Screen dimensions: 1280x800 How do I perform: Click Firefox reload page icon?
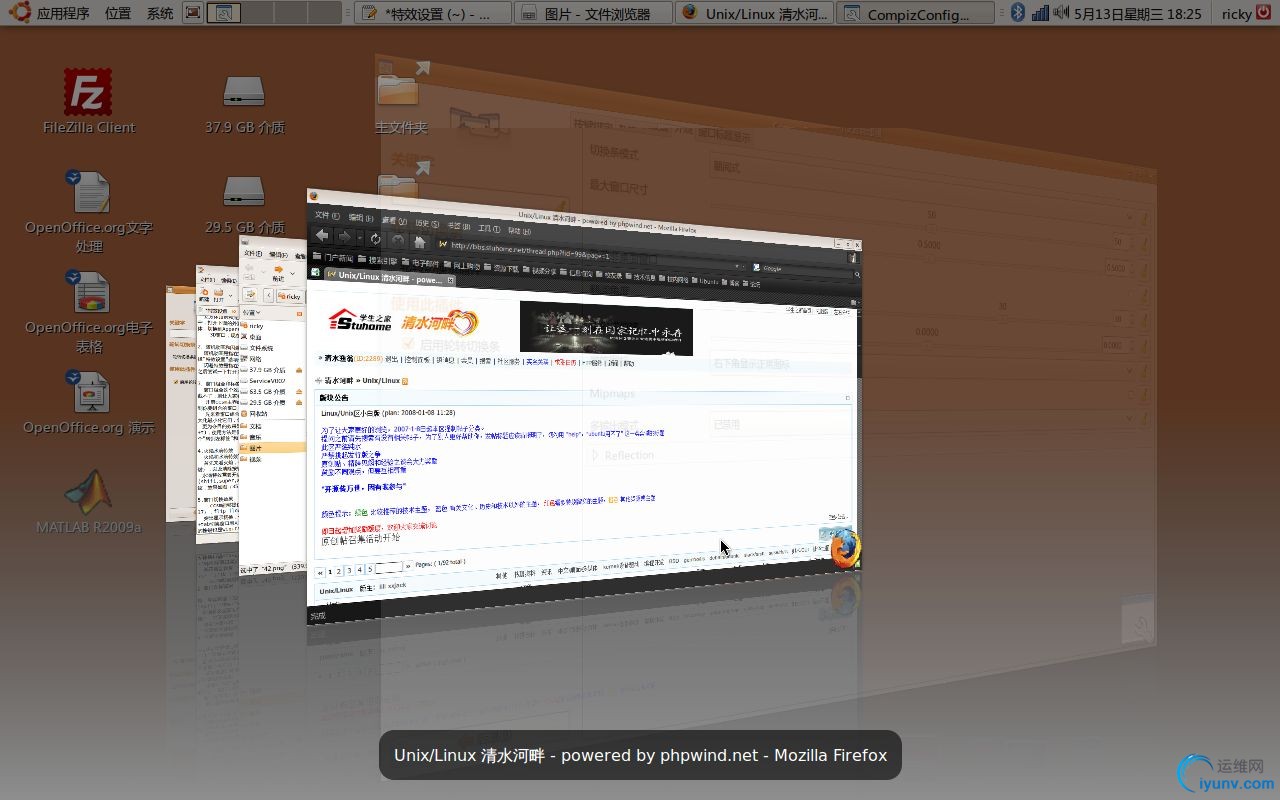(x=374, y=239)
